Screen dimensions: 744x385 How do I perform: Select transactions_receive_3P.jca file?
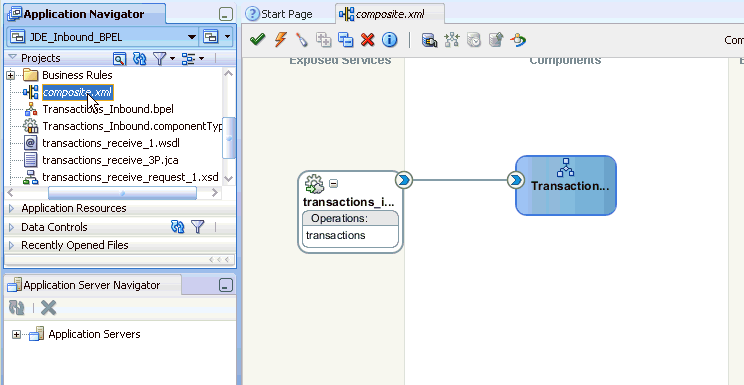(110, 160)
